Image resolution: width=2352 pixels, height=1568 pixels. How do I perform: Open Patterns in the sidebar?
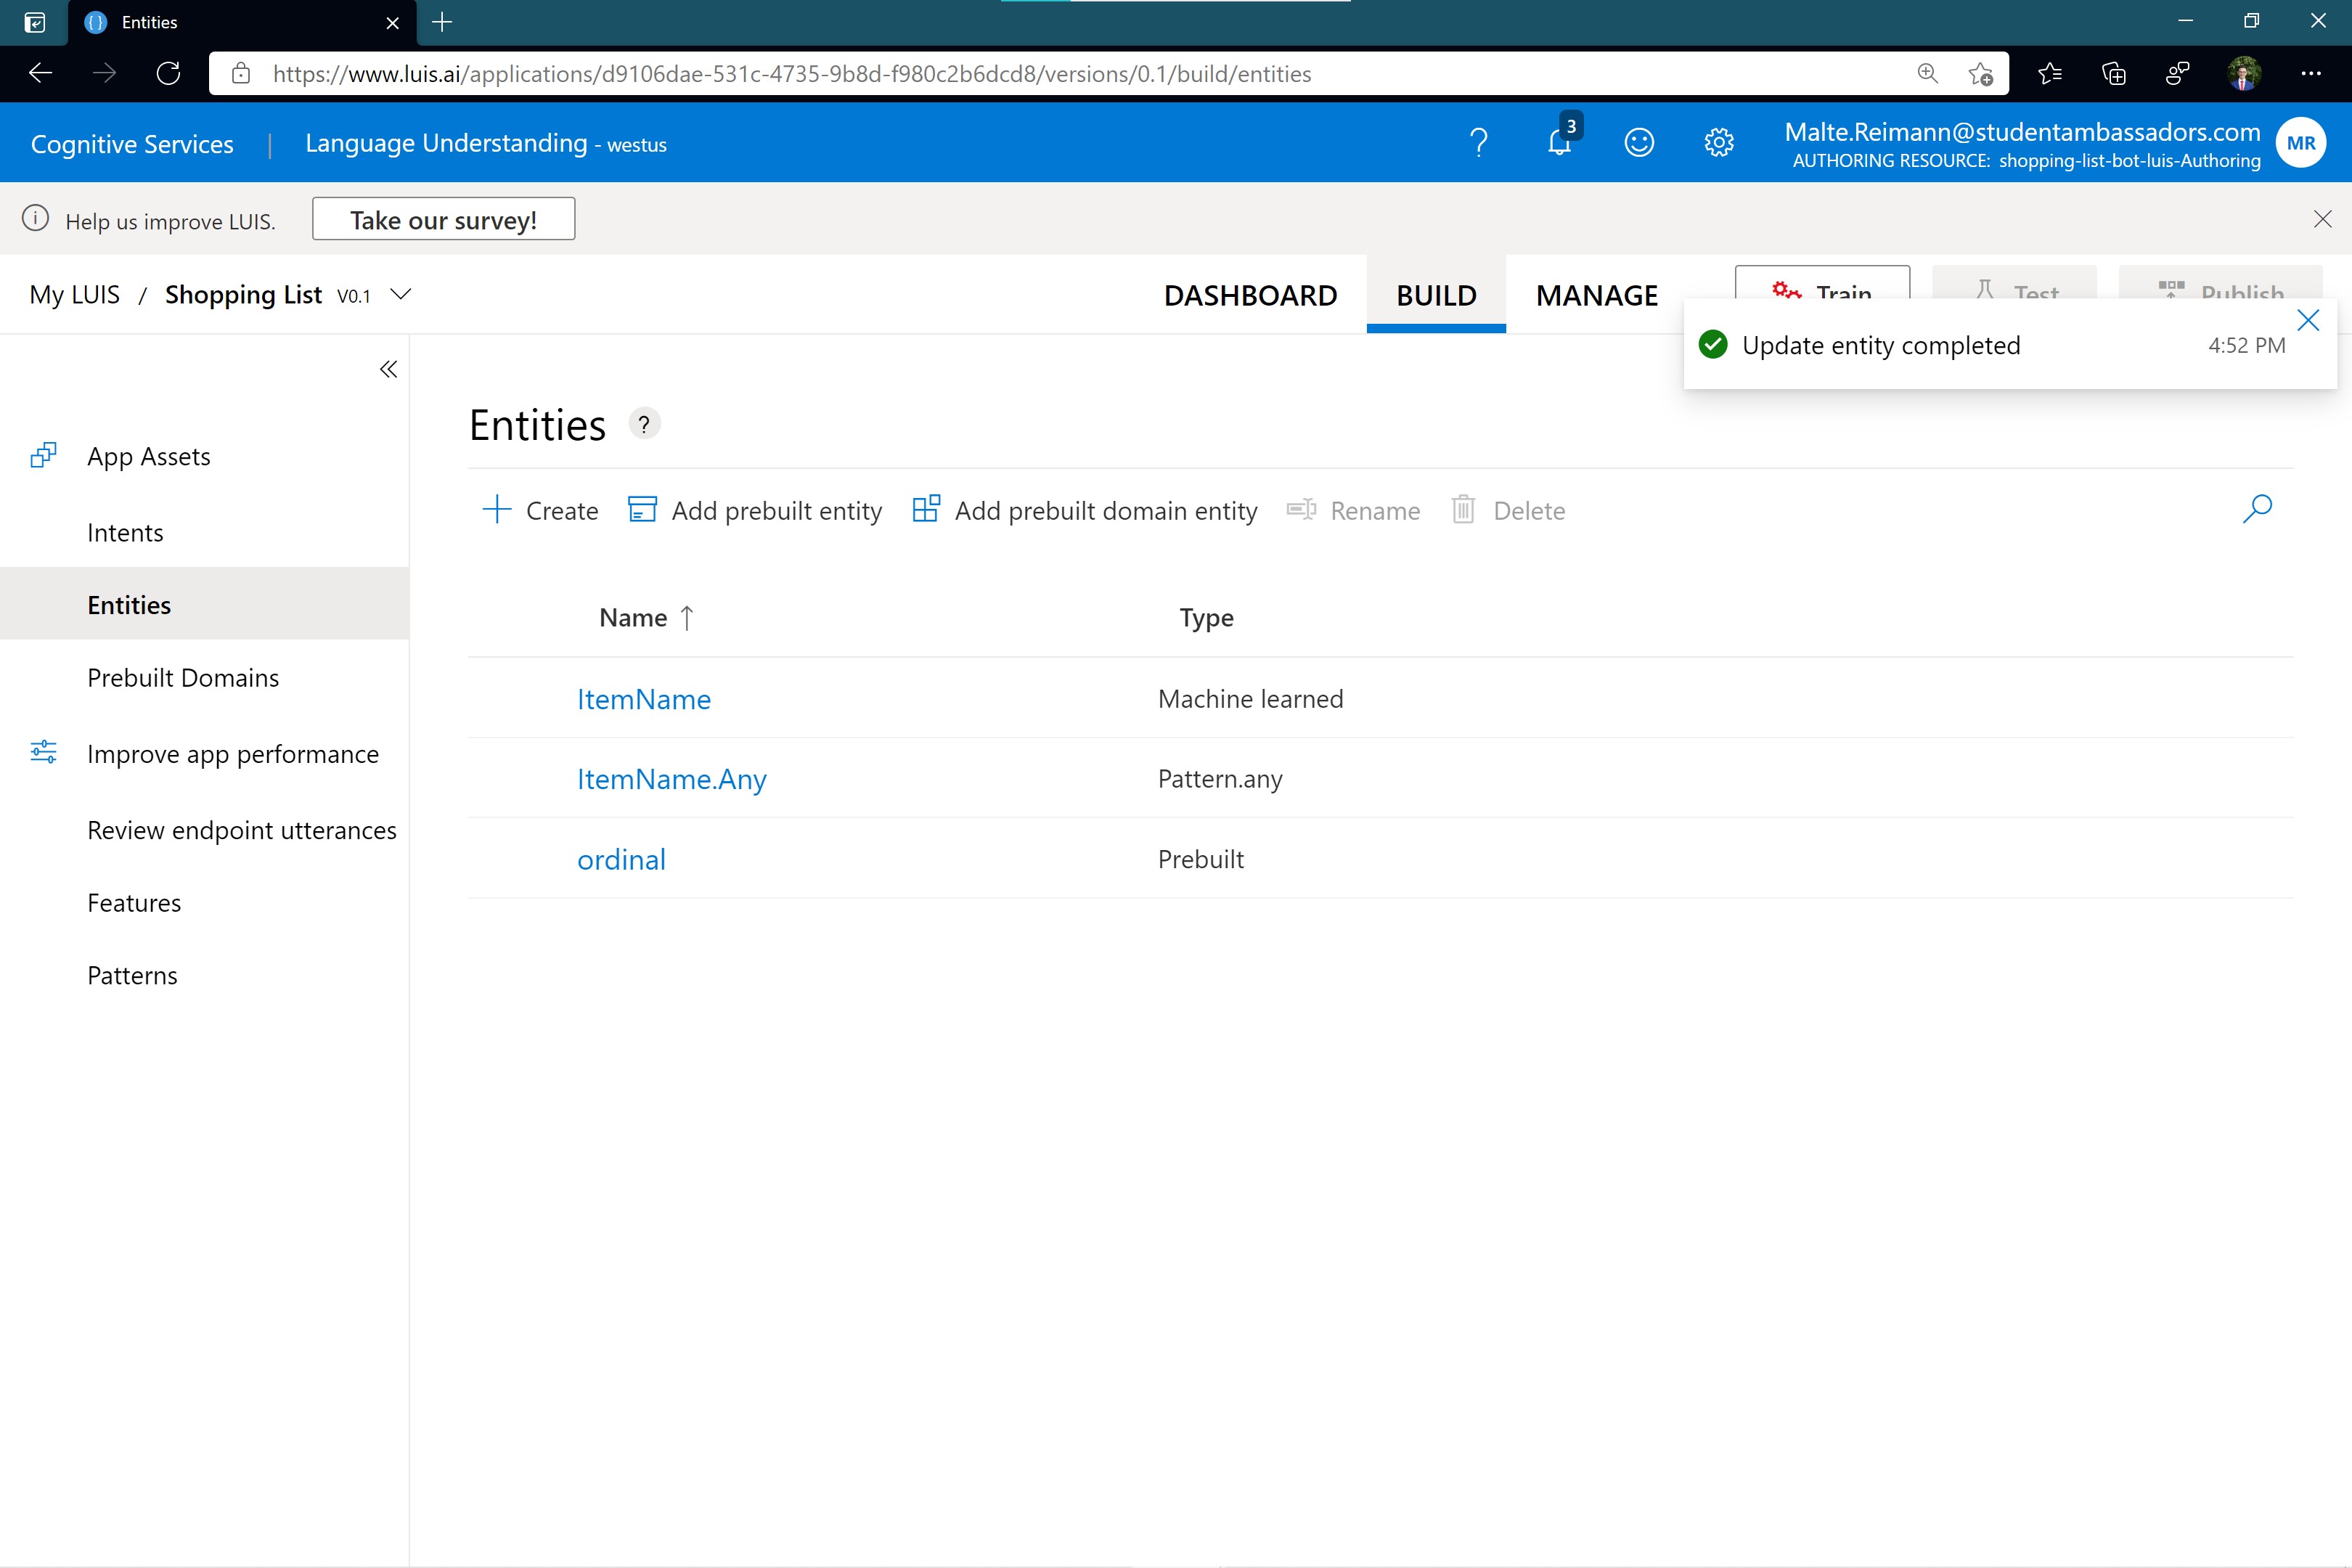point(132,975)
